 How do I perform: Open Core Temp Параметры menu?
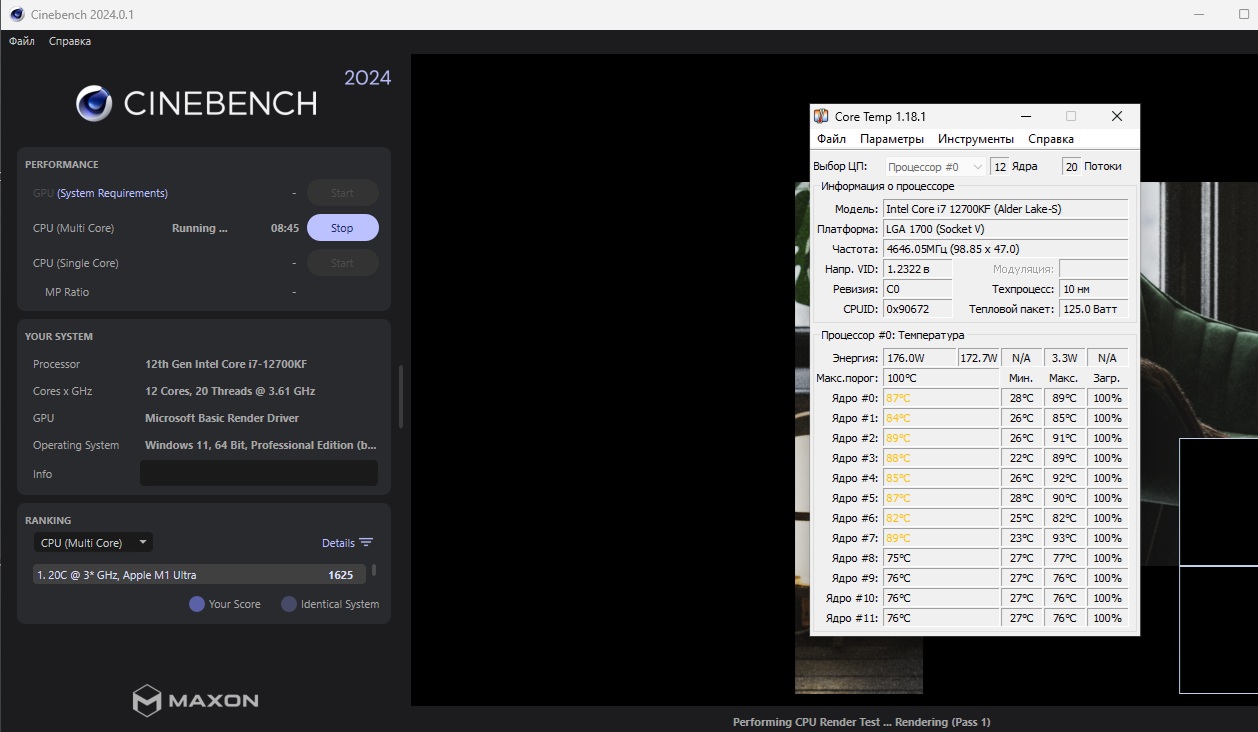point(892,139)
